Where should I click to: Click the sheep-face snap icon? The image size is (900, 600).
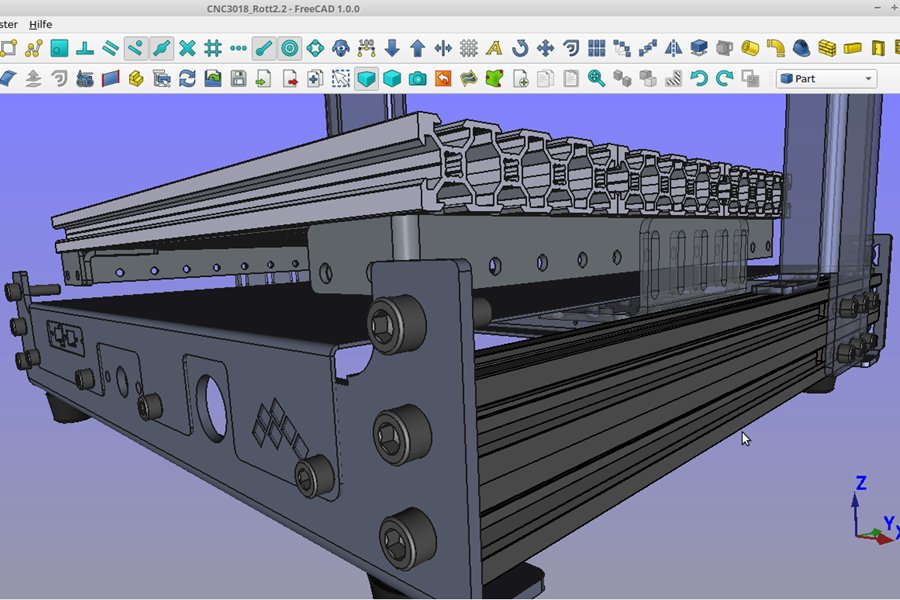pyautogui.click(x=341, y=48)
